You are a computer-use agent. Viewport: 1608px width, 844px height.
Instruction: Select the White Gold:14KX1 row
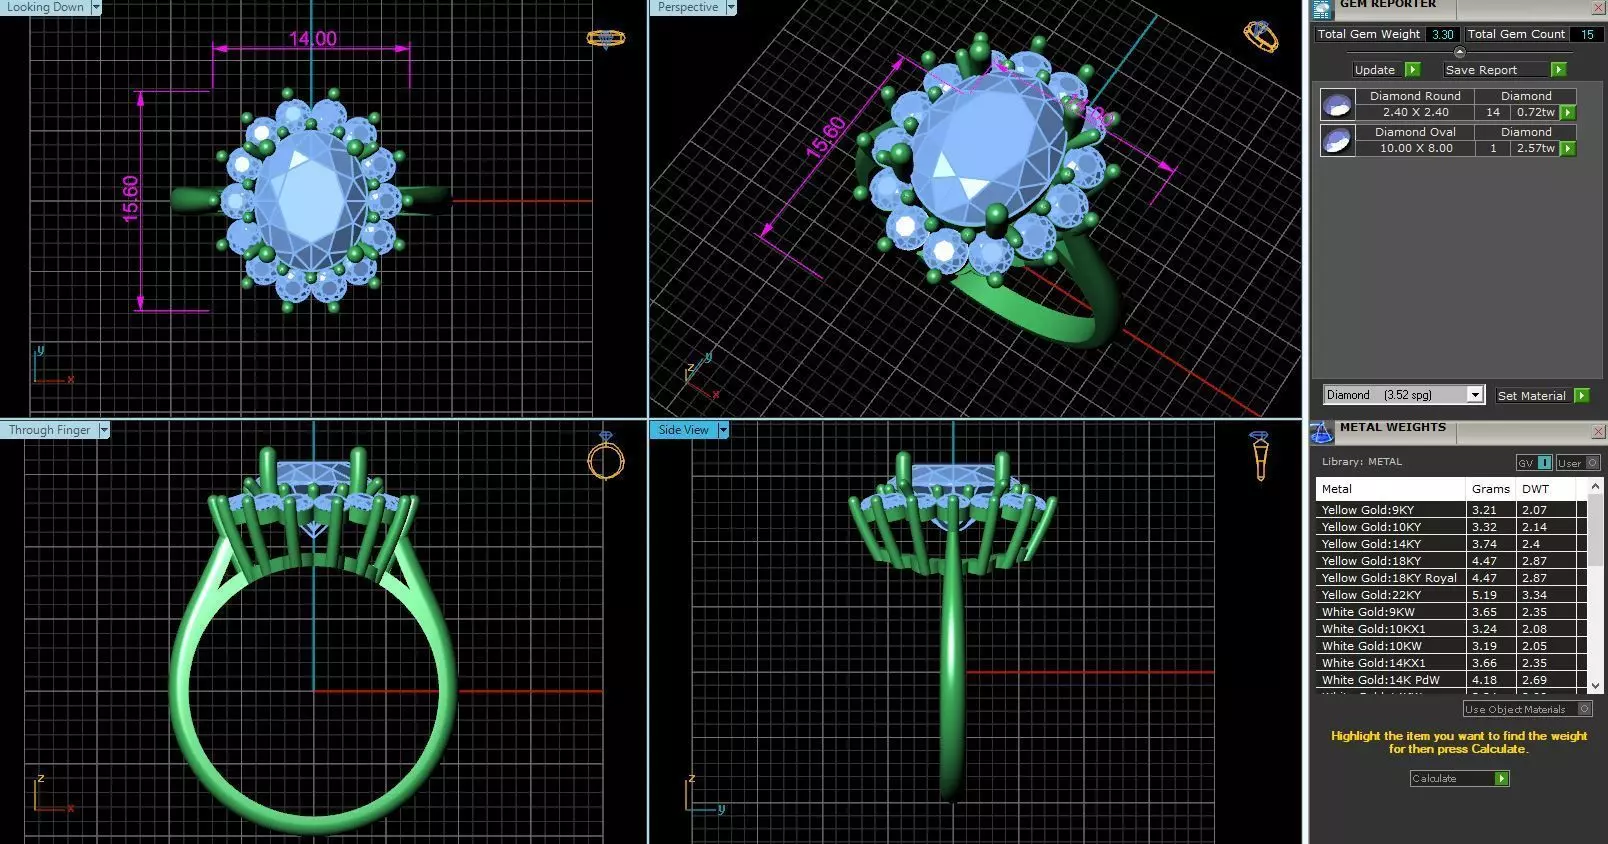click(x=1451, y=663)
